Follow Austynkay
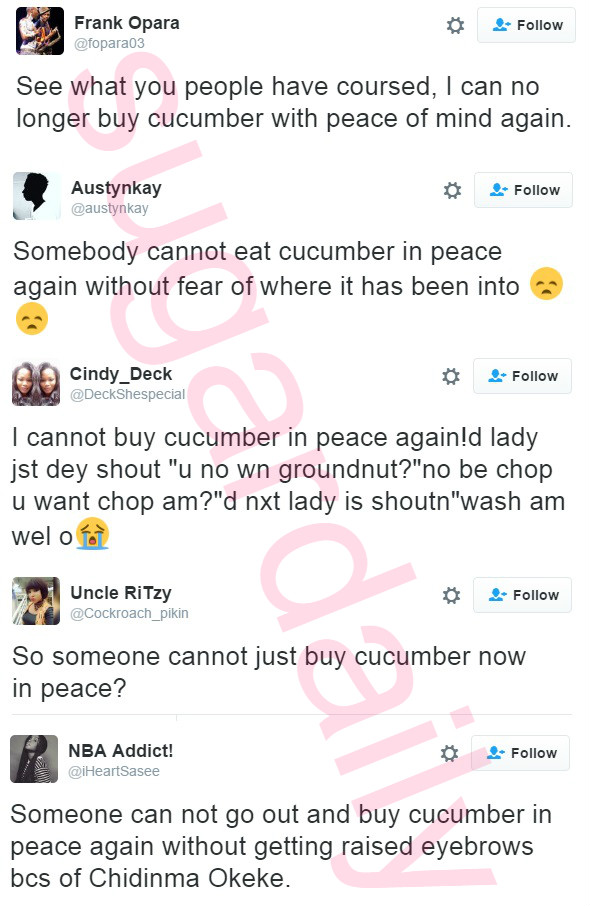Image resolution: width=590 pixels, height=906 pixels. point(524,190)
